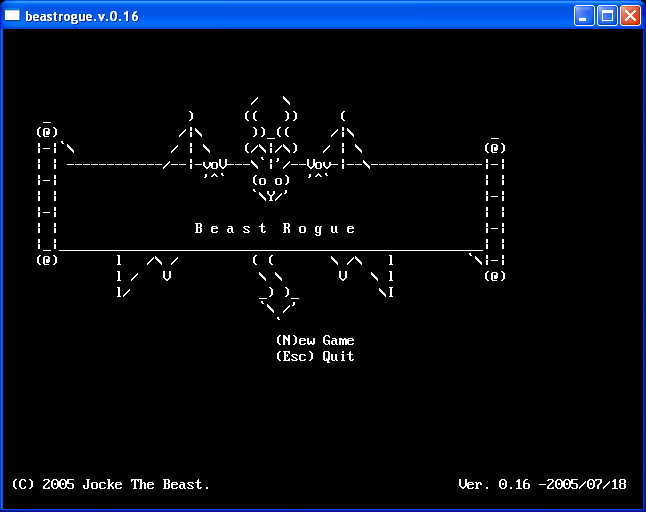Click the beastrogue.v.0.16 title text
This screenshot has height=512, width=646.
coord(82,16)
